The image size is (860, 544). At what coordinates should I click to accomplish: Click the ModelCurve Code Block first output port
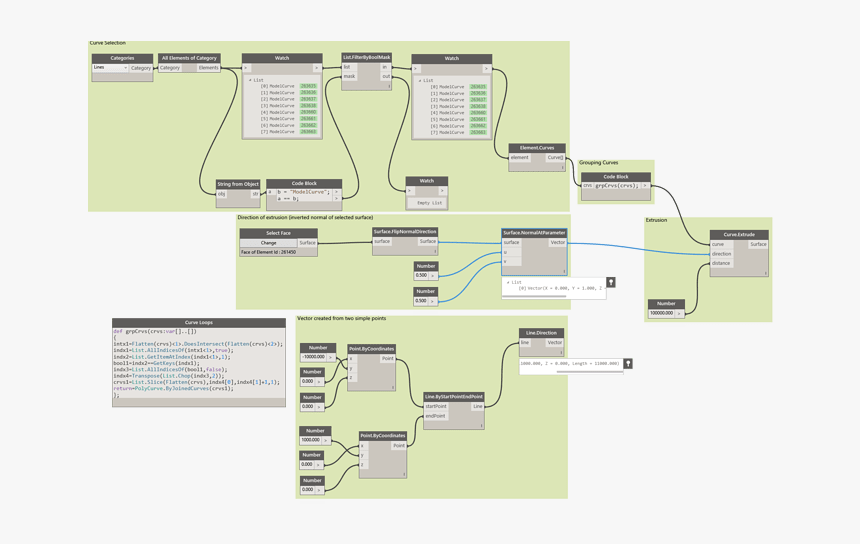[337, 191]
